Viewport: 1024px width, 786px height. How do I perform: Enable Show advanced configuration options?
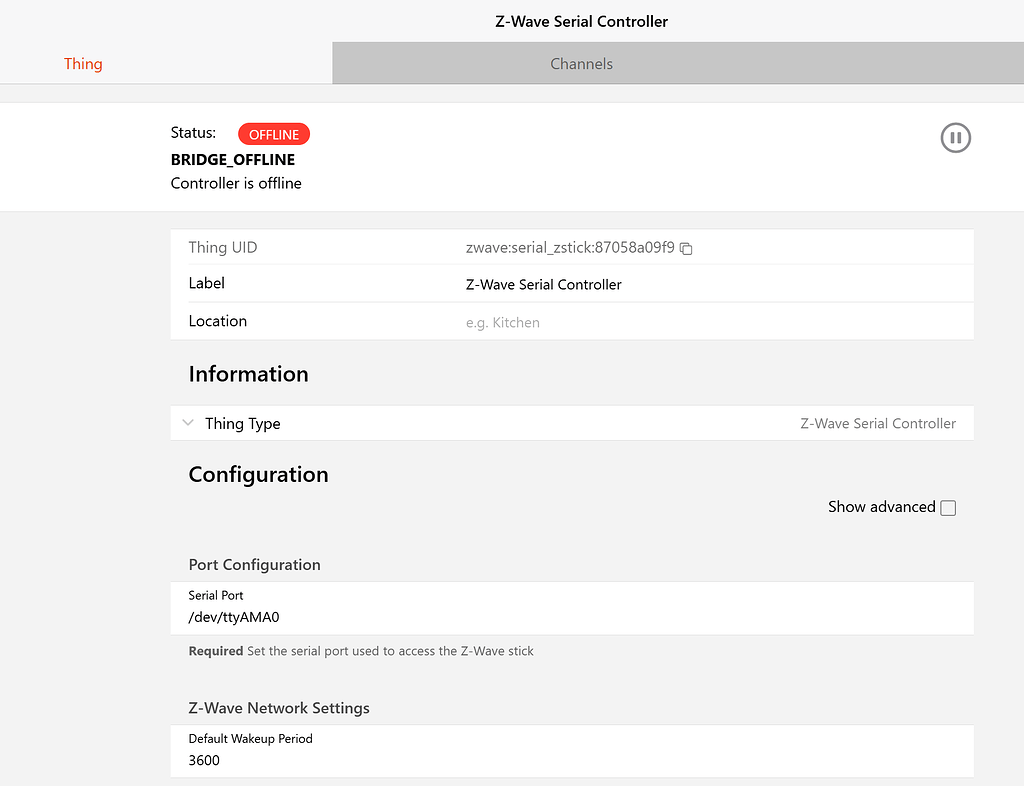(947, 507)
